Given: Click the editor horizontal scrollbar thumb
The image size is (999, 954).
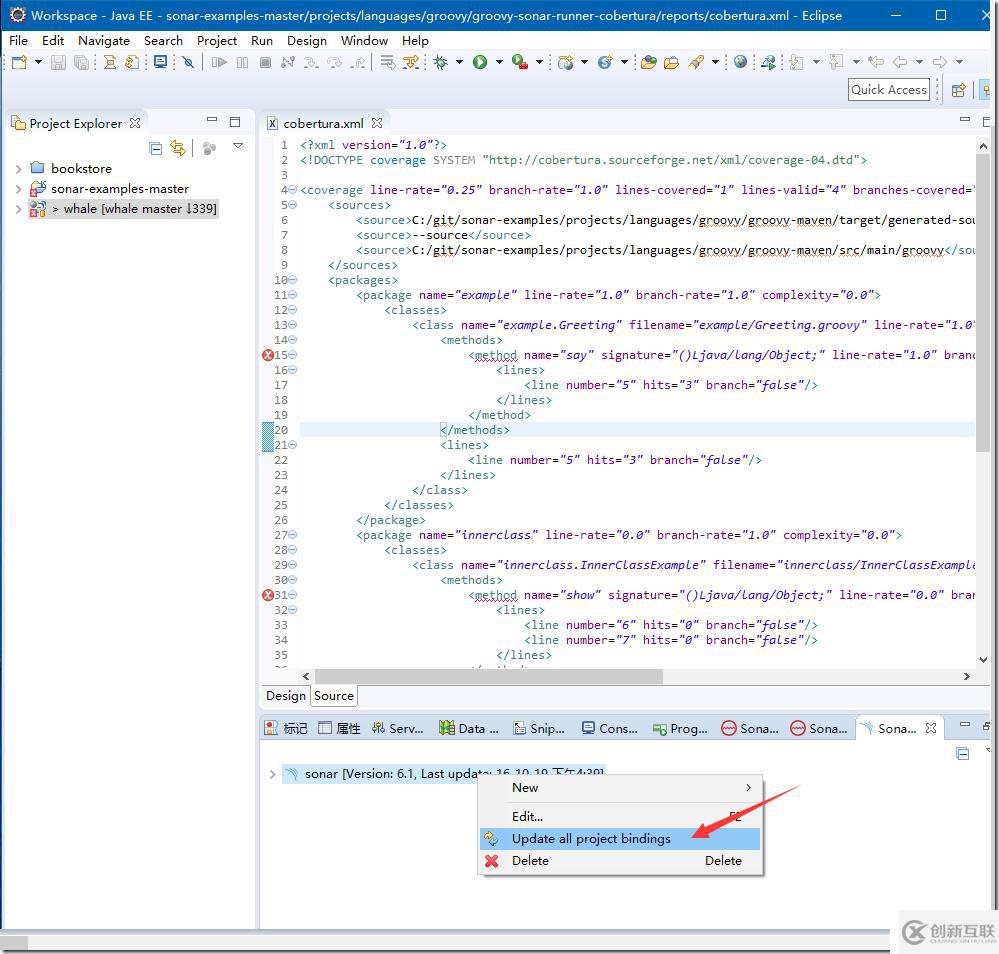Looking at the screenshot, I should pos(489,676).
